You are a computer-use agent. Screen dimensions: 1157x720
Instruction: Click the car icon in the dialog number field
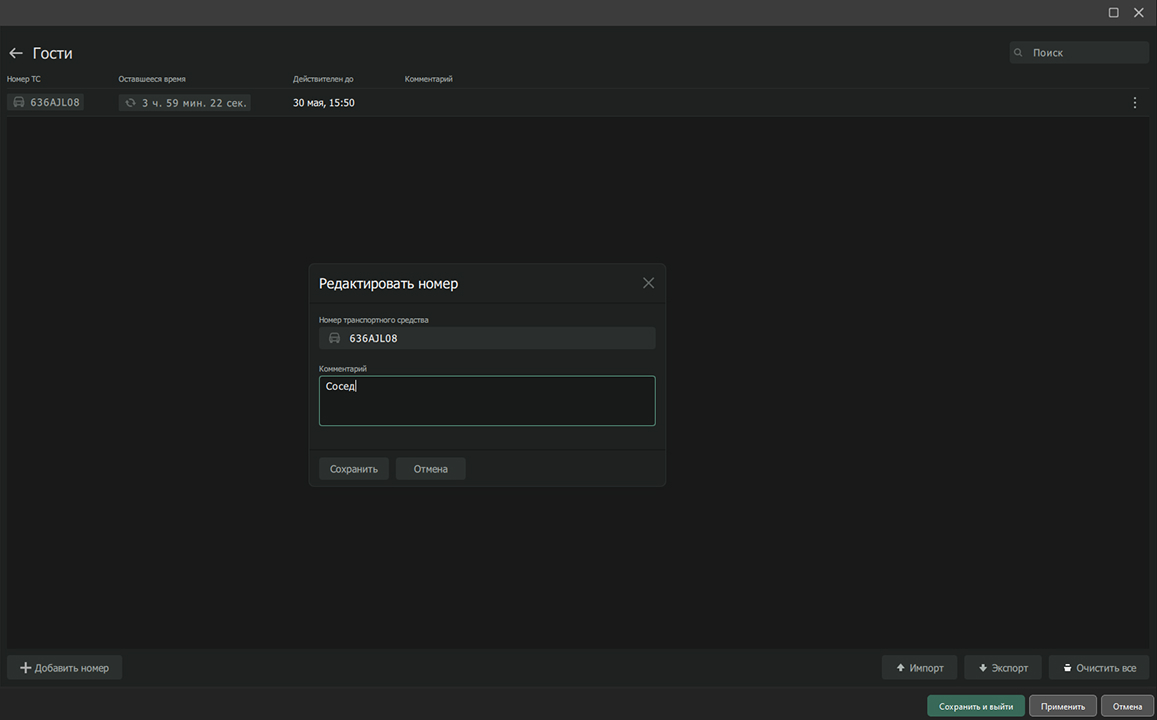[x=334, y=338]
